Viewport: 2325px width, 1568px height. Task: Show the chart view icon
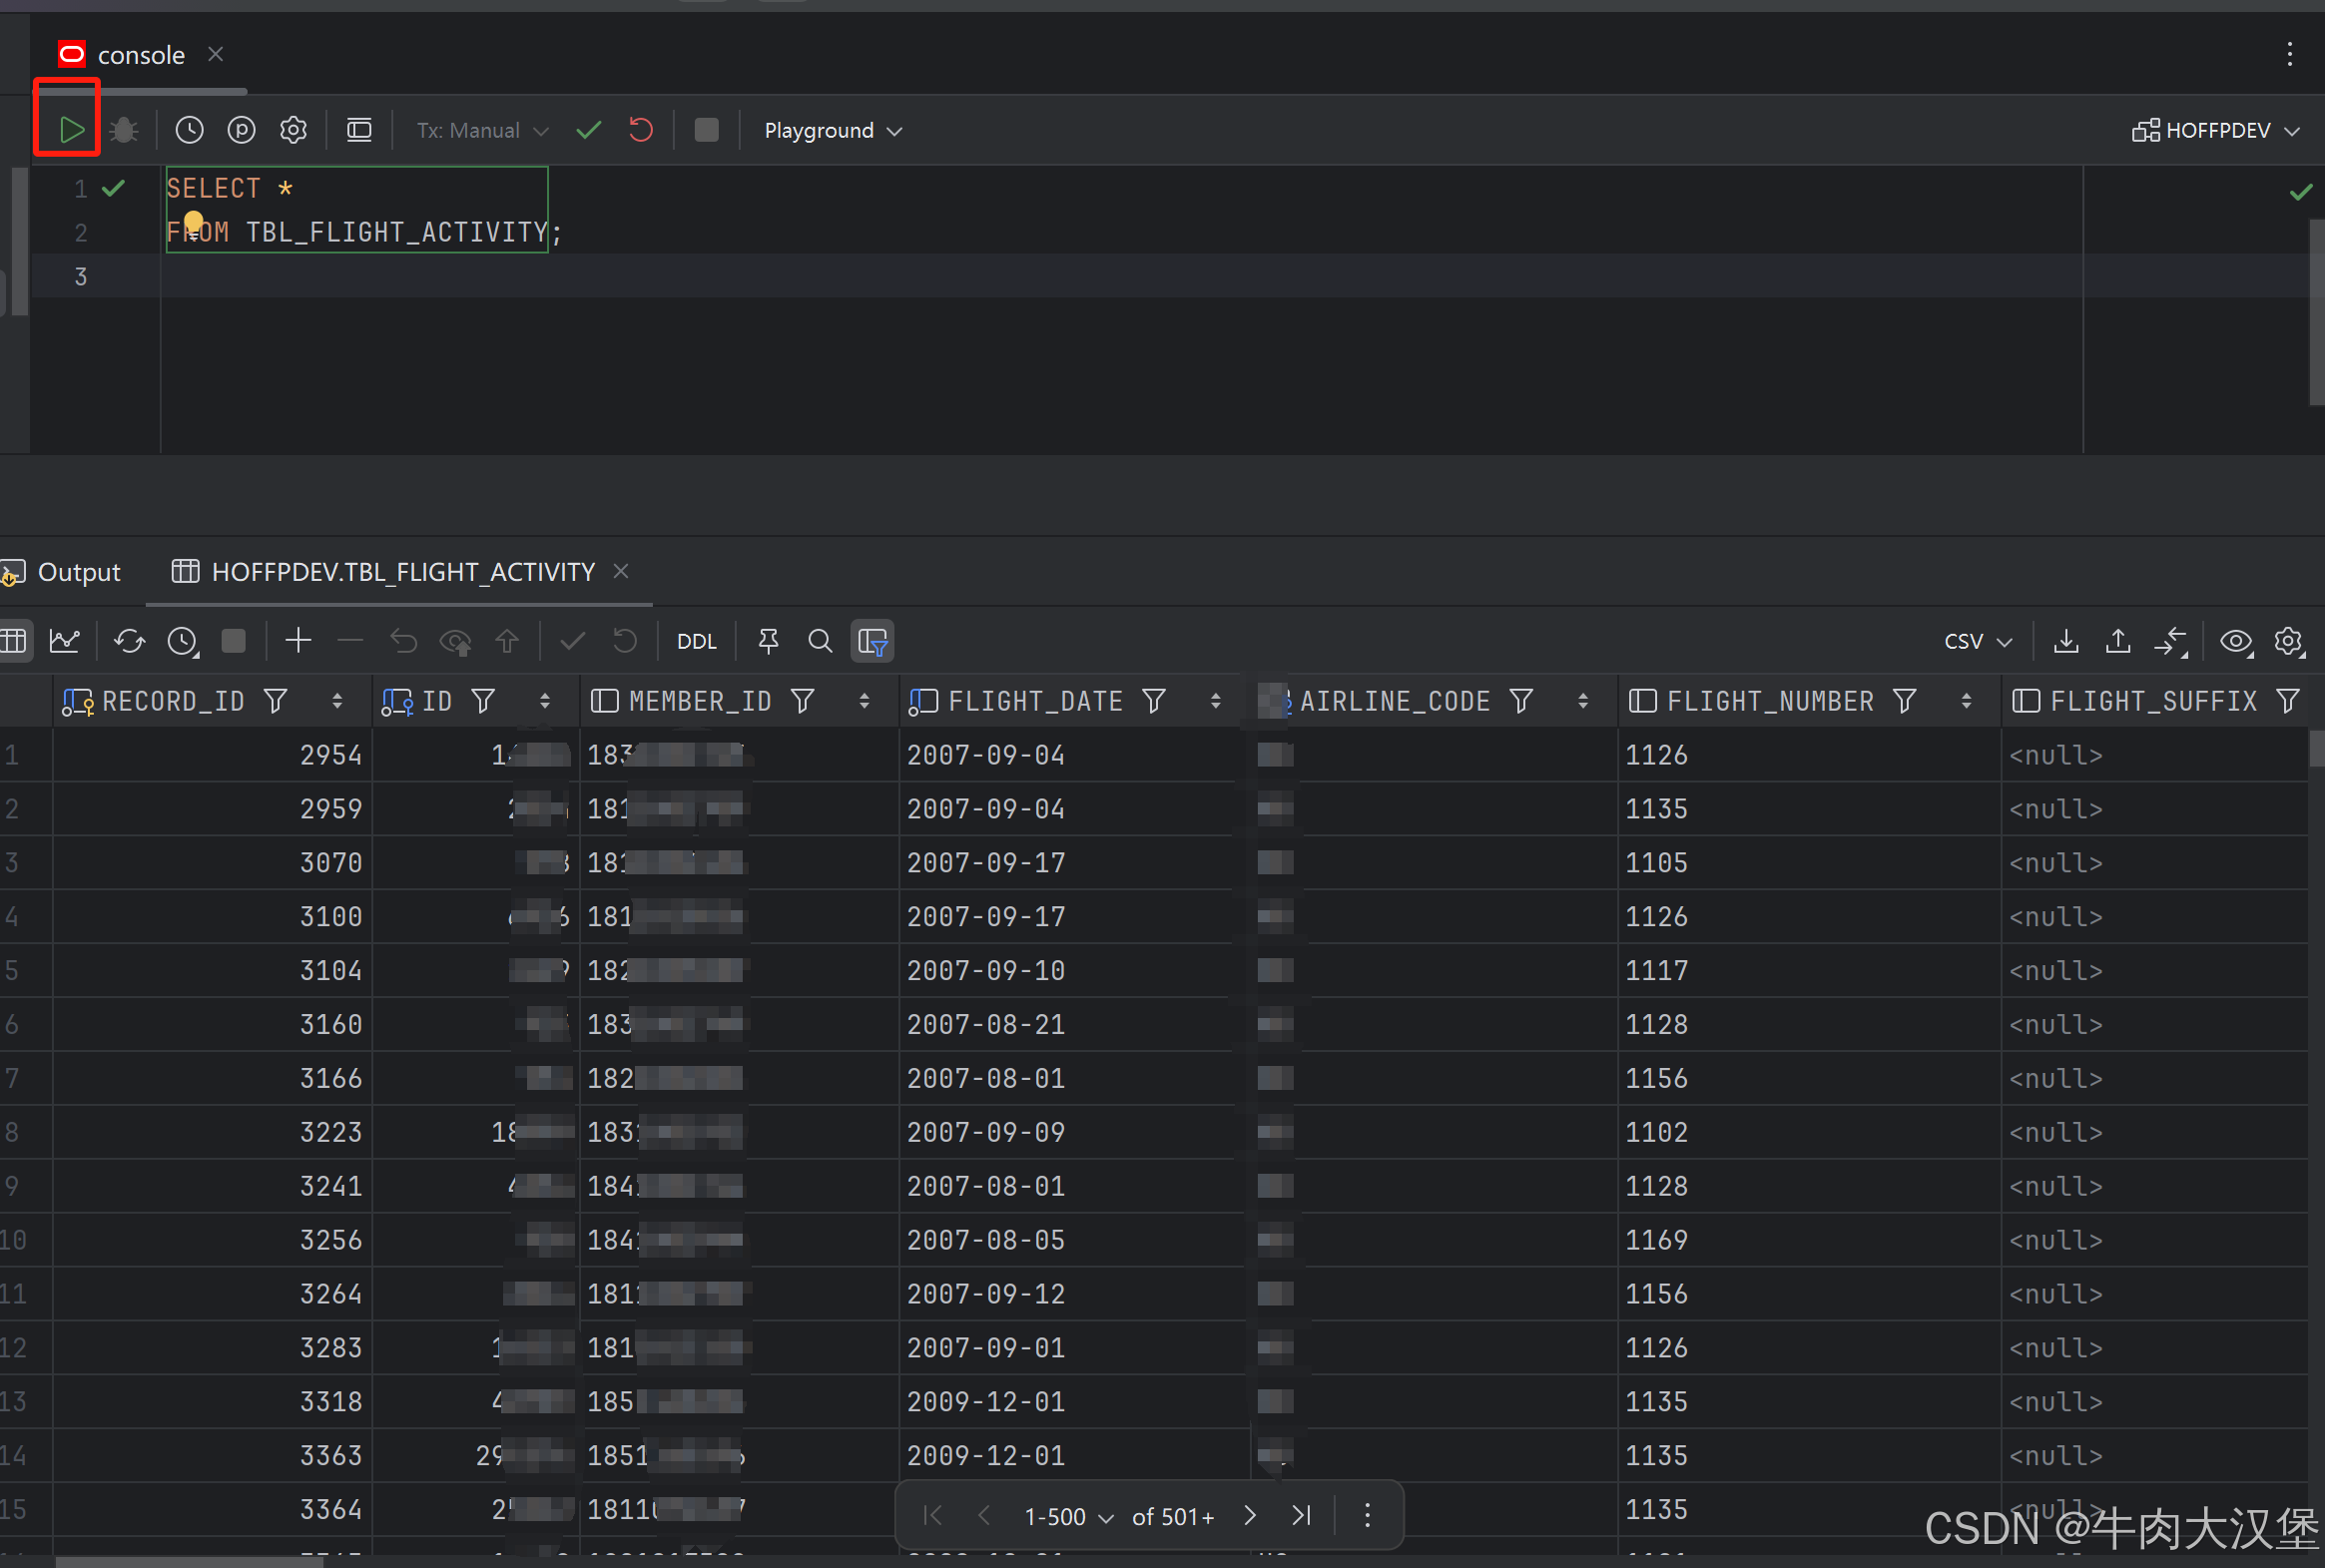coord(65,641)
